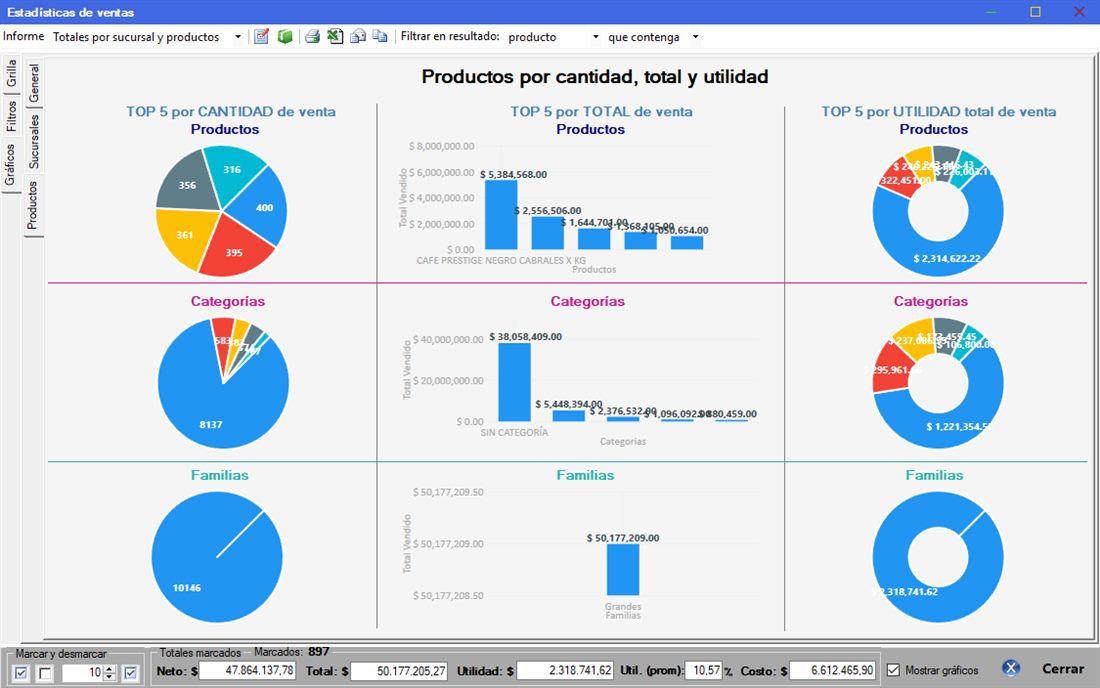Export results to Excel
Screen dimensions: 1100x688
335,36
